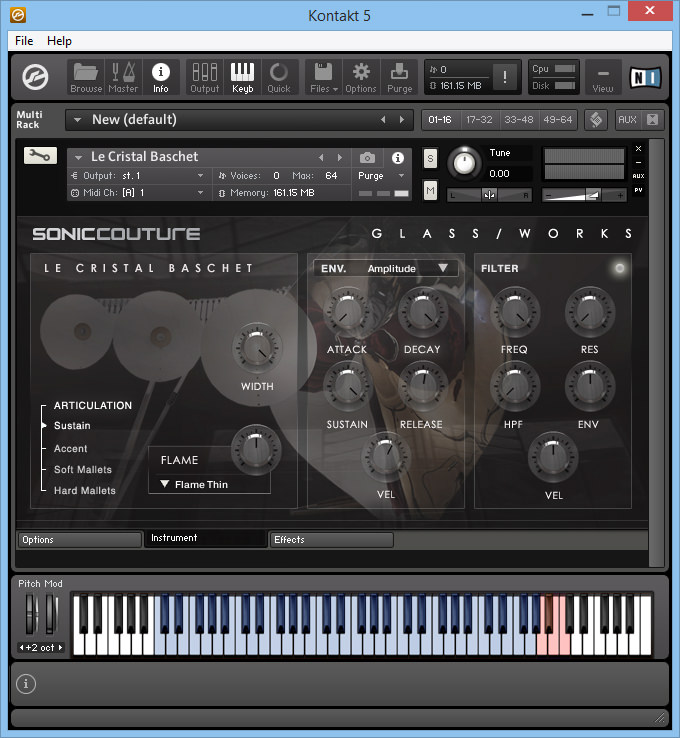Viewport: 680px width, 738px height.
Task: Click the panic exclamation button
Action: pos(505,76)
